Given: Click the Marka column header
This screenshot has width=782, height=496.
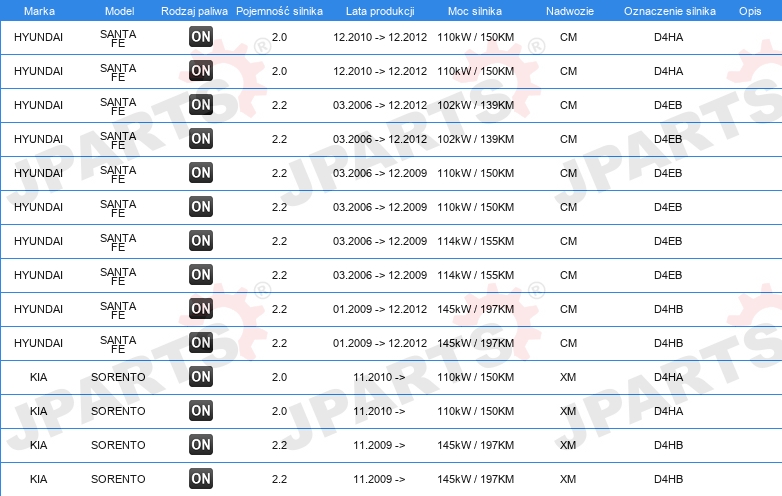Looking at the screenshot, I should pyautogui.click(x=39, y=11).
